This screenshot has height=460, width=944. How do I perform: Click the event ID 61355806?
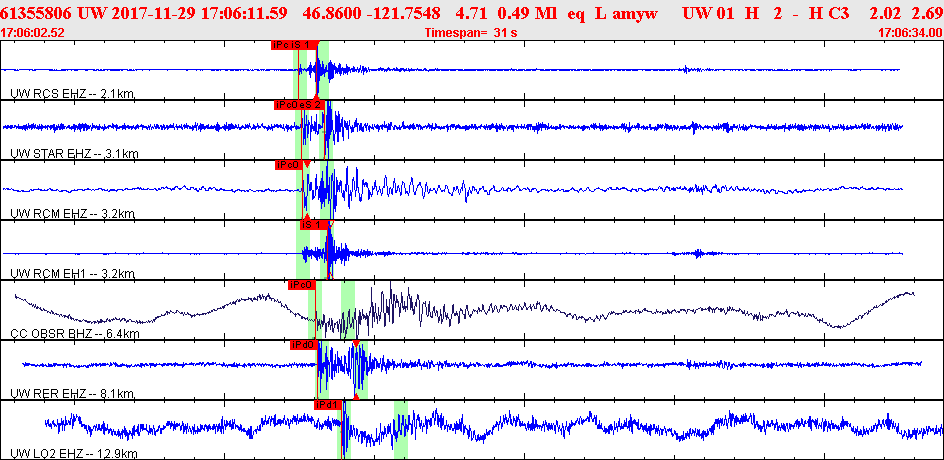click(x=38, y=12)
